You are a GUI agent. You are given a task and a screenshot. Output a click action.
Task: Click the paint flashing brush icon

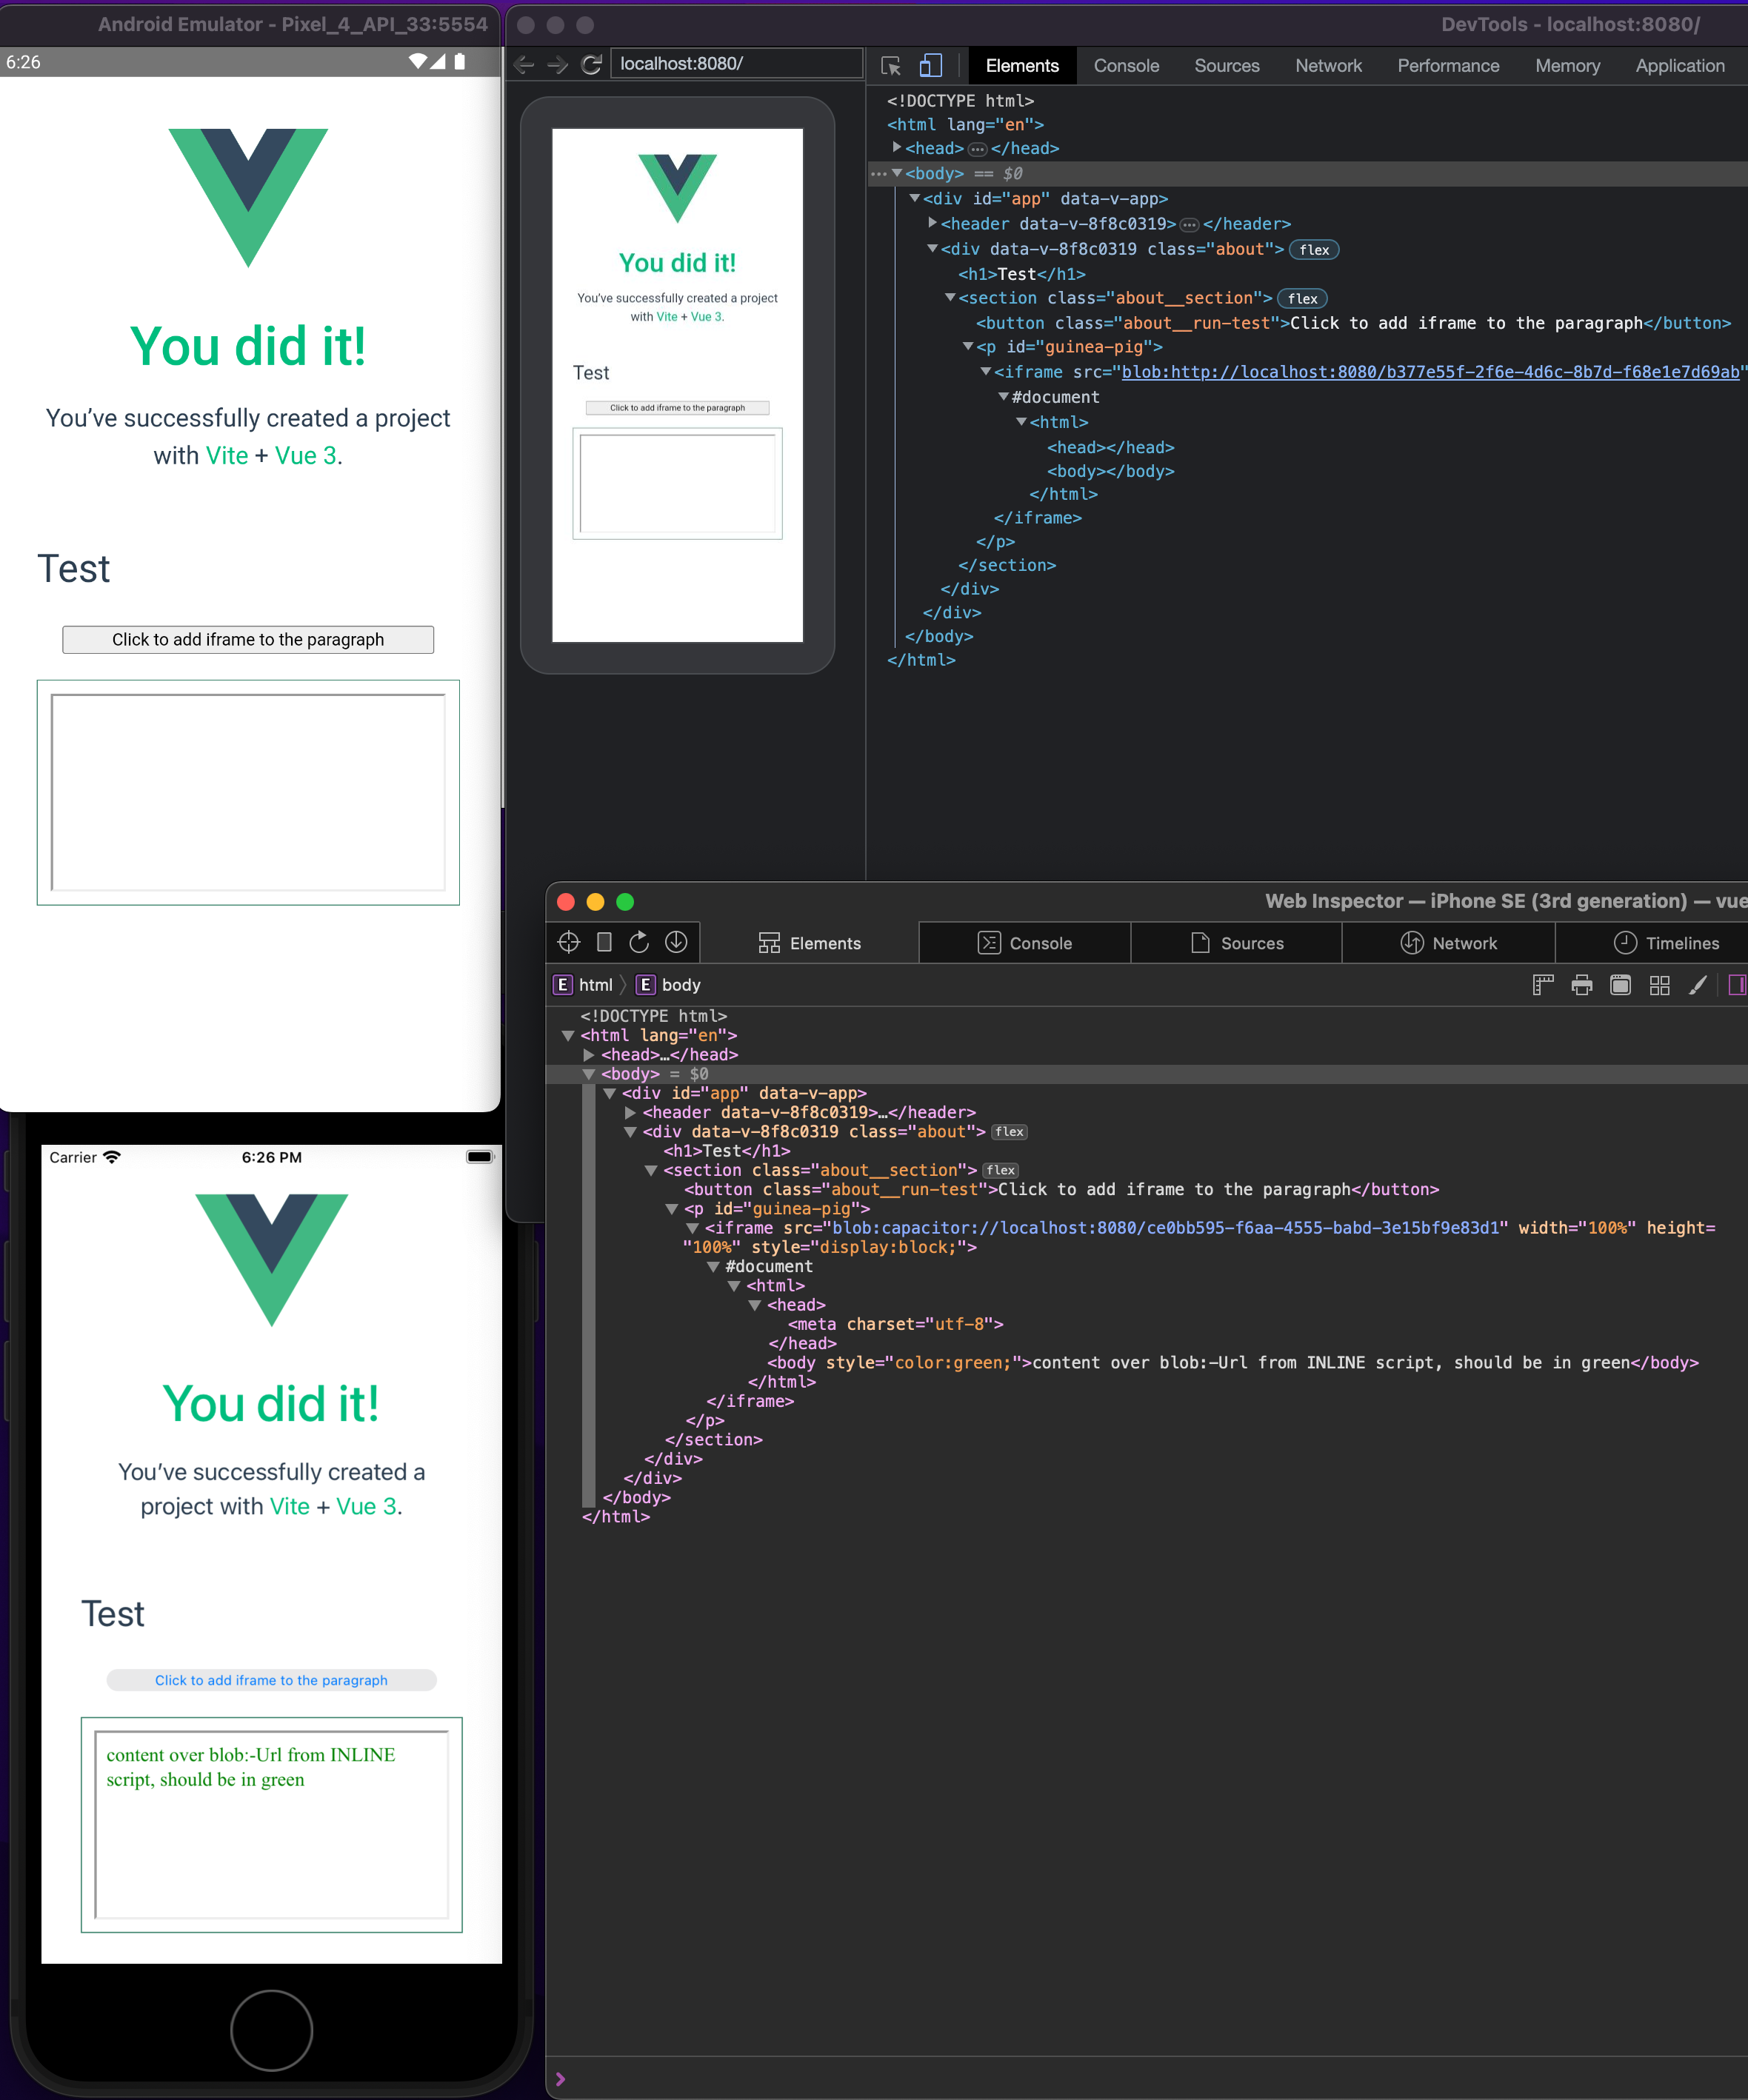pyautogui.click(x=1698, y=985)
